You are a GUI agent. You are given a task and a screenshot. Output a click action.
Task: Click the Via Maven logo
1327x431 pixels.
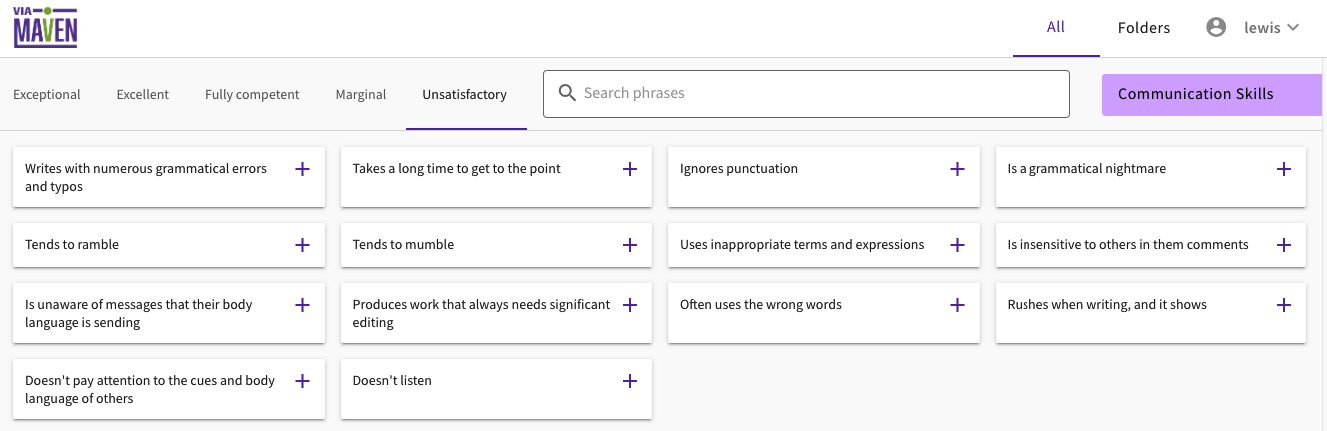[45, 28]
